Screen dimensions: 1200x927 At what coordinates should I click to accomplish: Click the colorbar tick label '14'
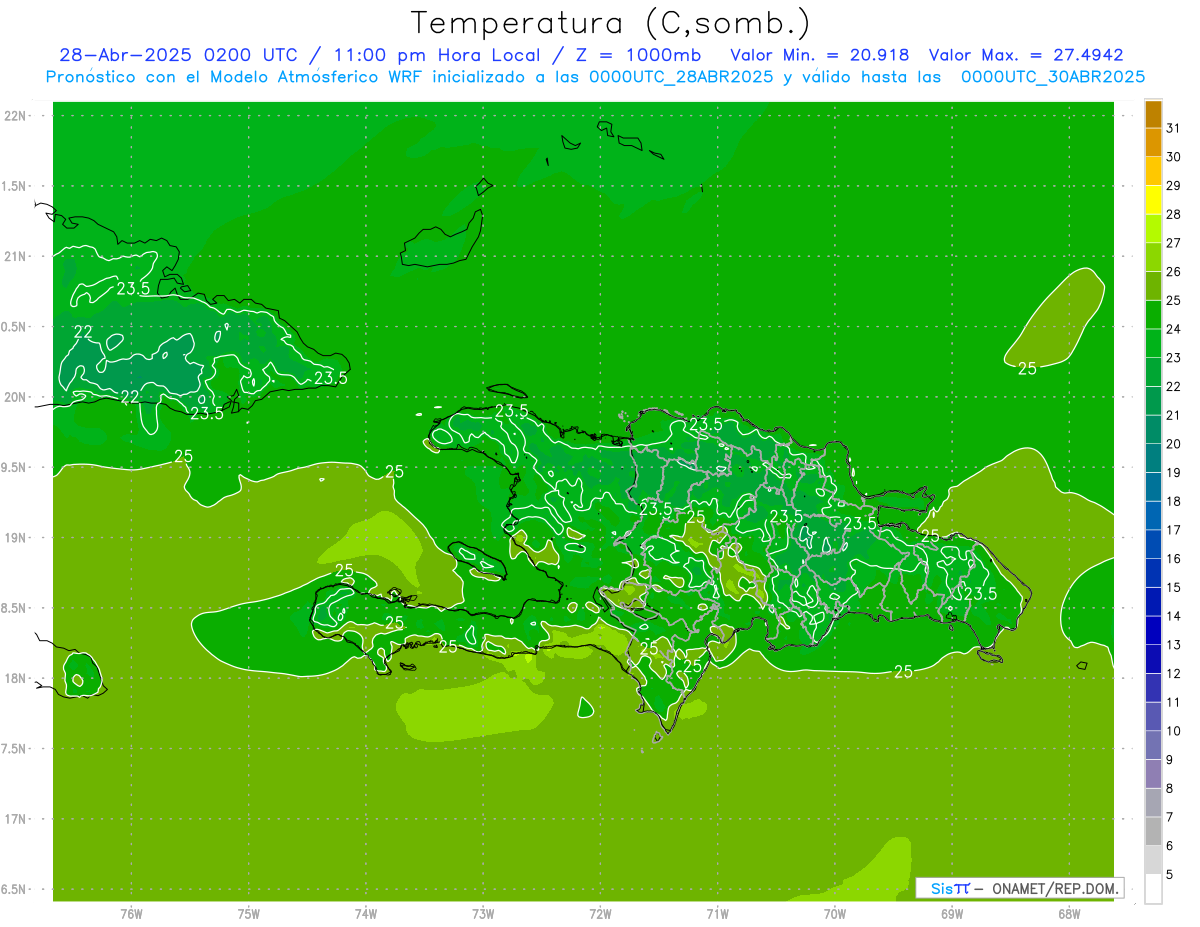(1173, 616)
